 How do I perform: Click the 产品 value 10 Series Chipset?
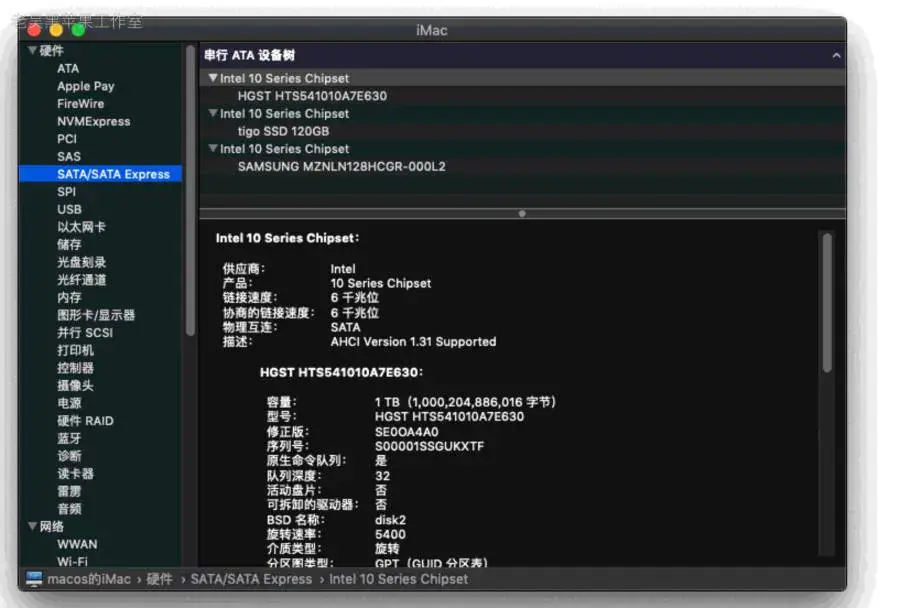[x=381, y=283]
